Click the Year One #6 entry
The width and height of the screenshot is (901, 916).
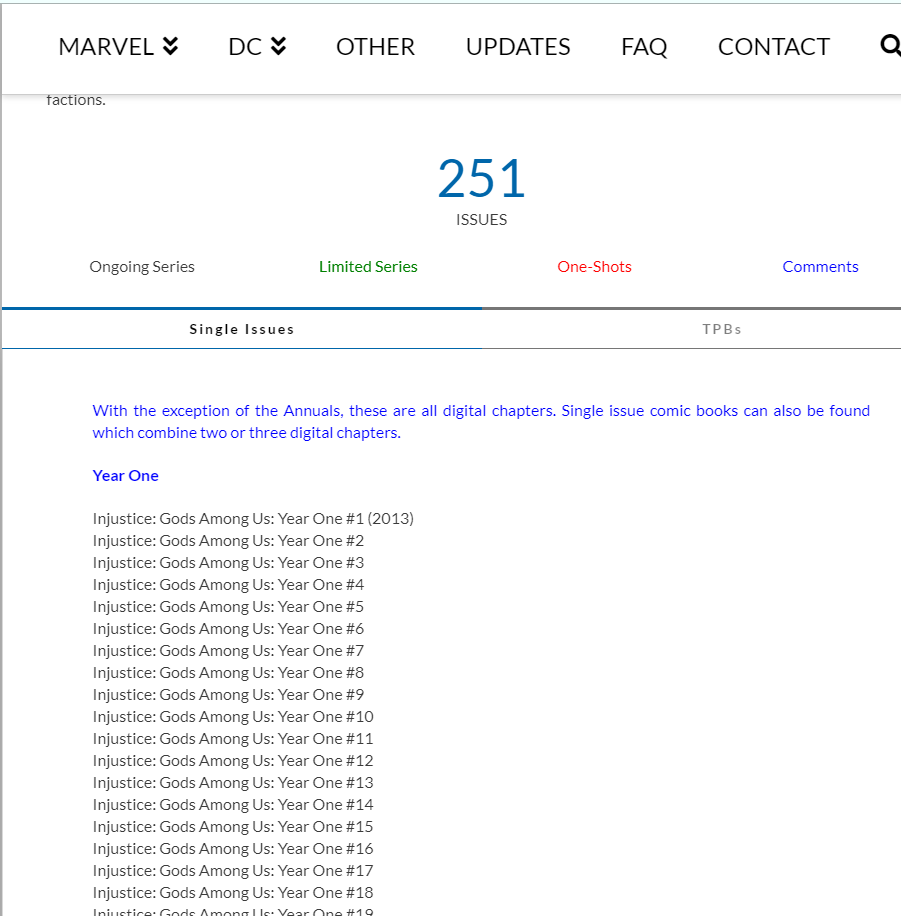click(228, 629)
